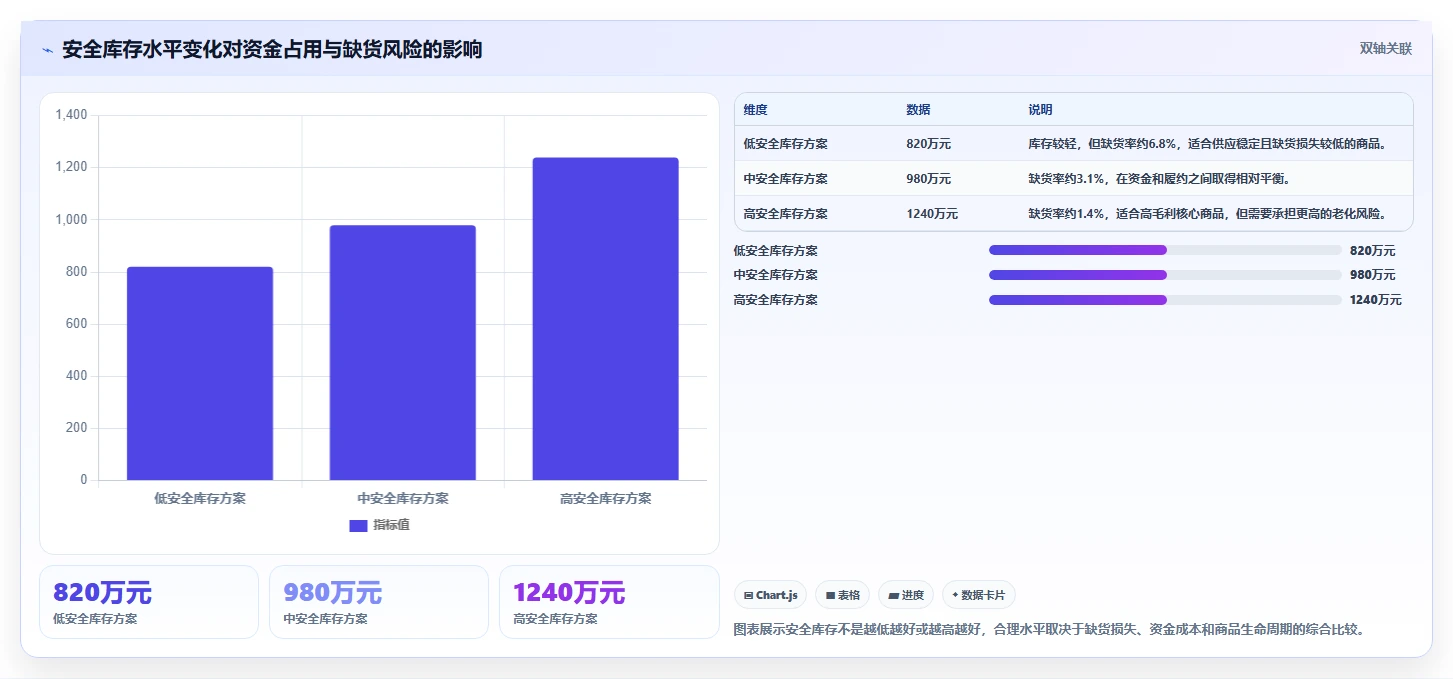1453x679 pixels.
Task: Click the 低安全库存方案 progress bar
Action: [x=1165, y=250]
